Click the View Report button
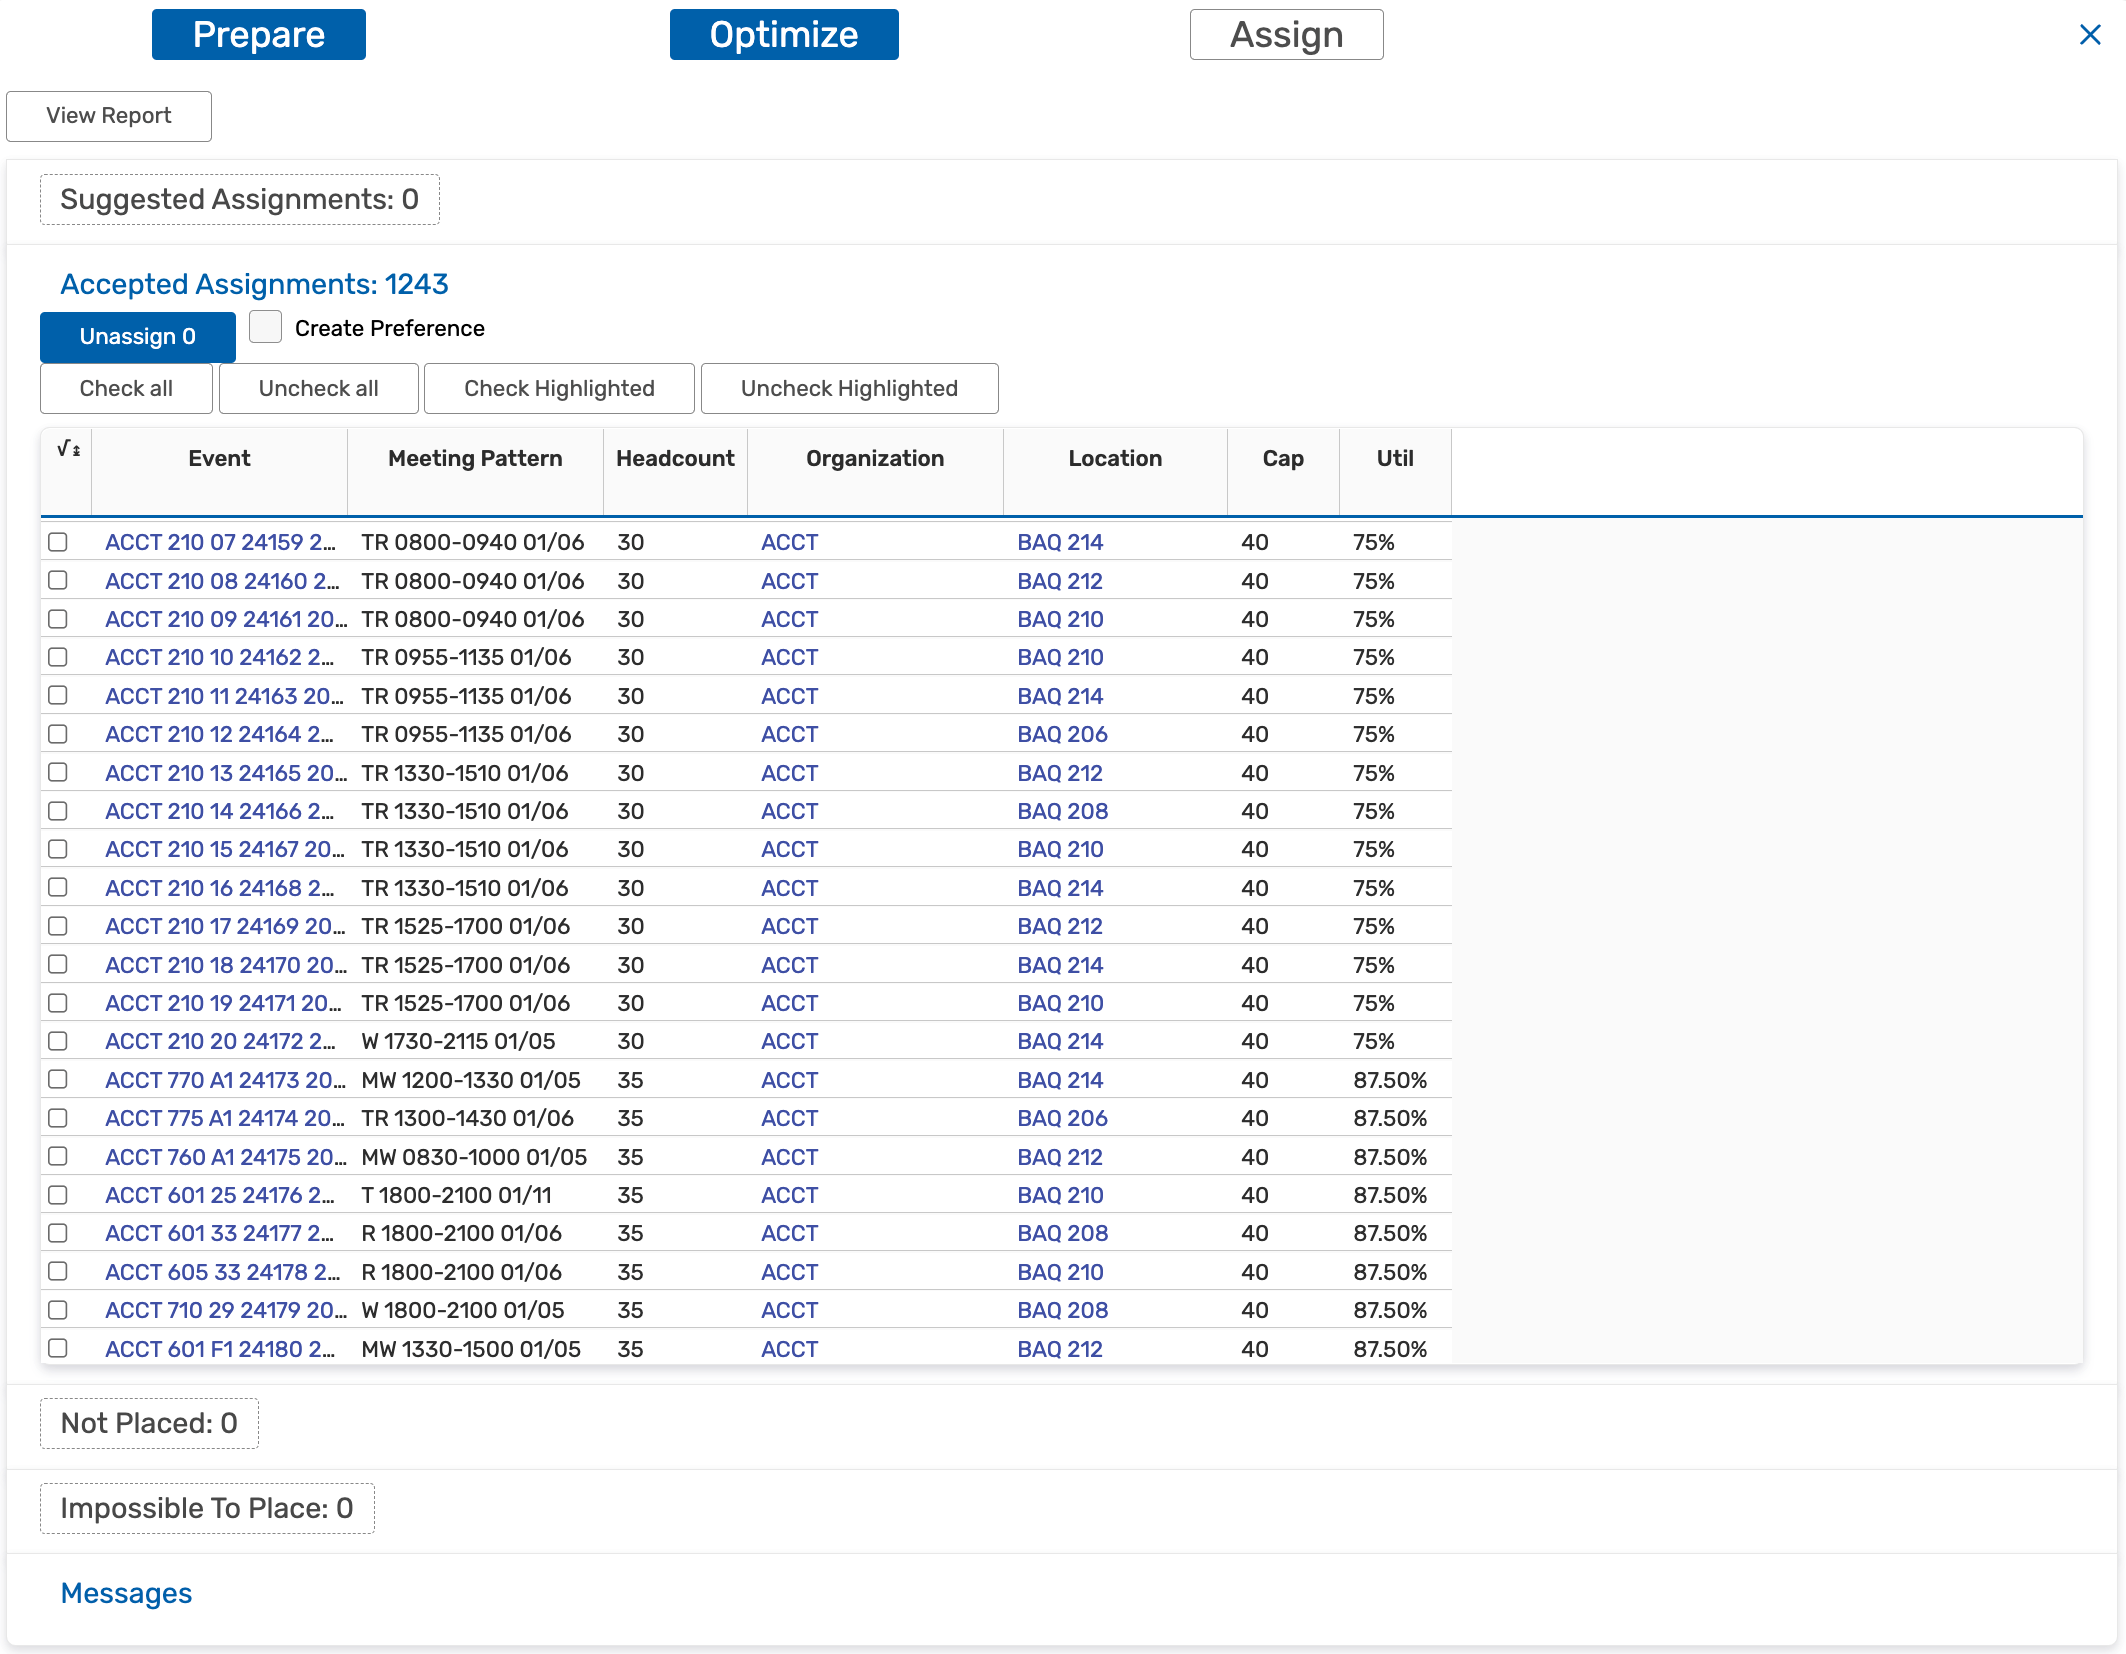 108,116
